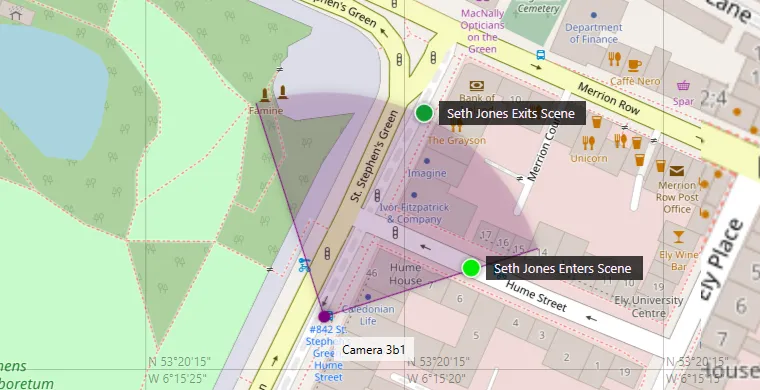Click the Unicorn restaurant fork-and-knife icon
The width and height of the screenshot is (760, 390).
click(588, 142)
